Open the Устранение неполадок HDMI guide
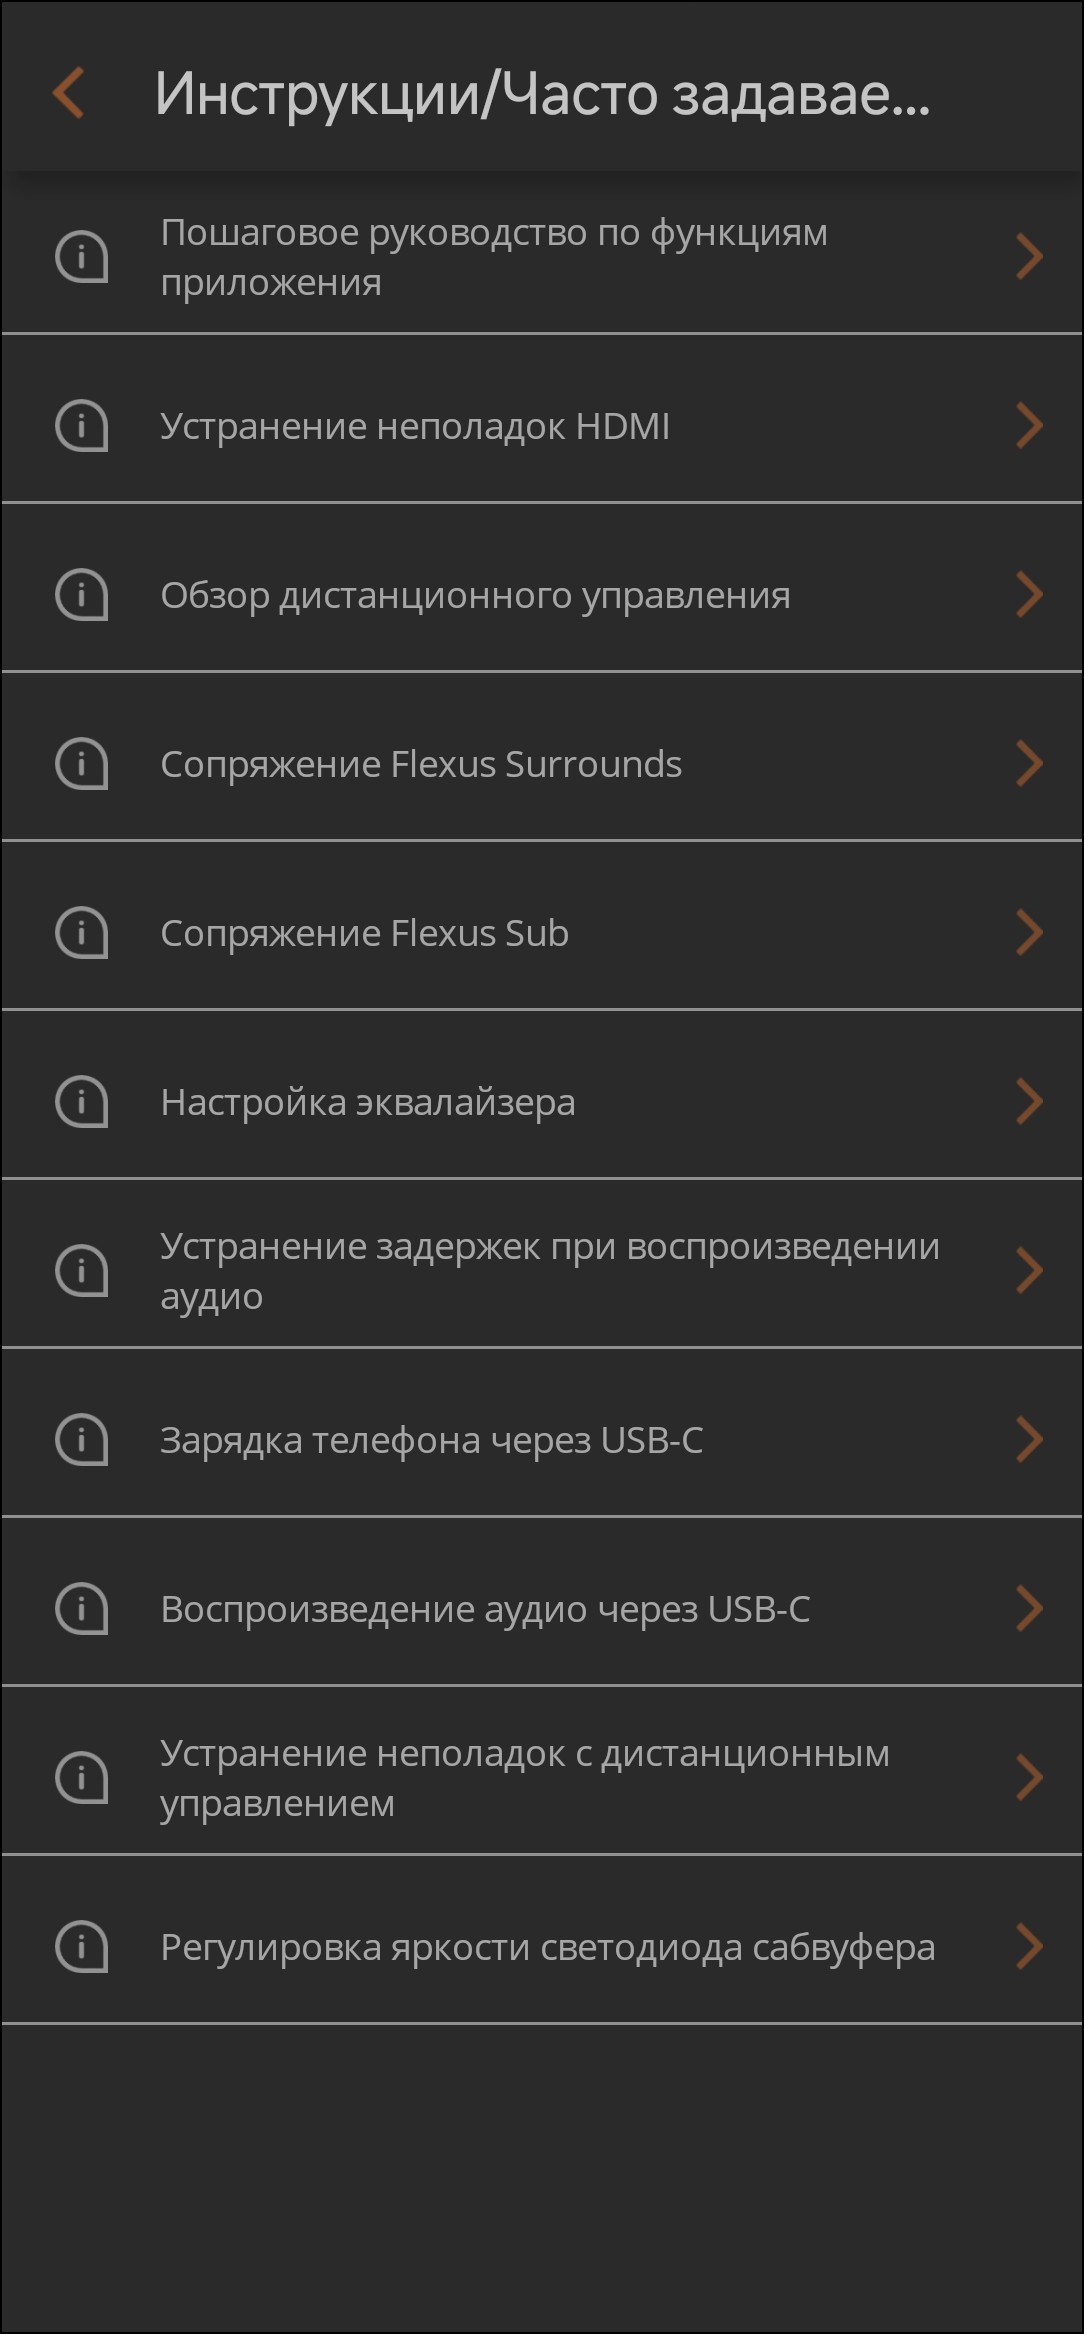This screenshot has width=1084, height=2334. point(415,426)
